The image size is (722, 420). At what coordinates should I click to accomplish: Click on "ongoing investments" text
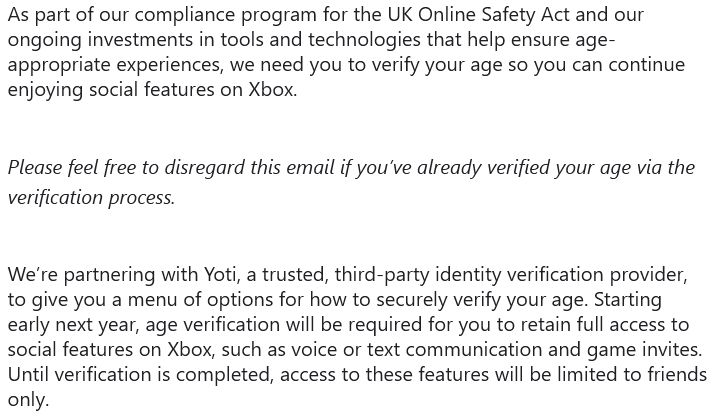click(100, 41)
